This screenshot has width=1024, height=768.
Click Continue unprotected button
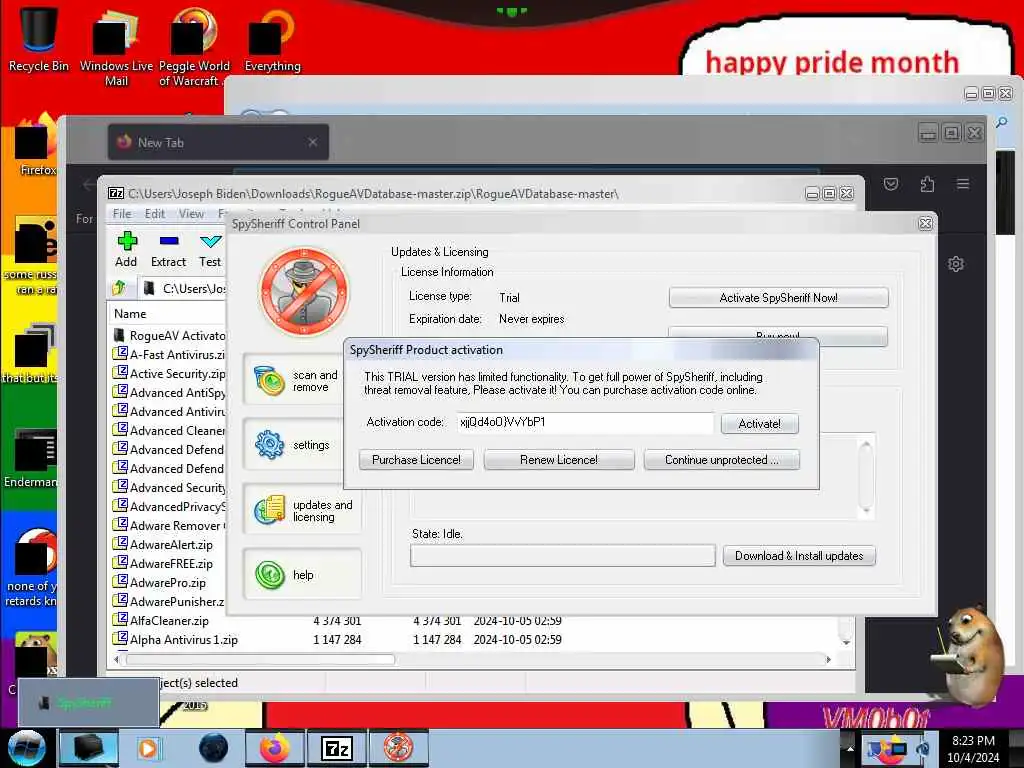722,460
